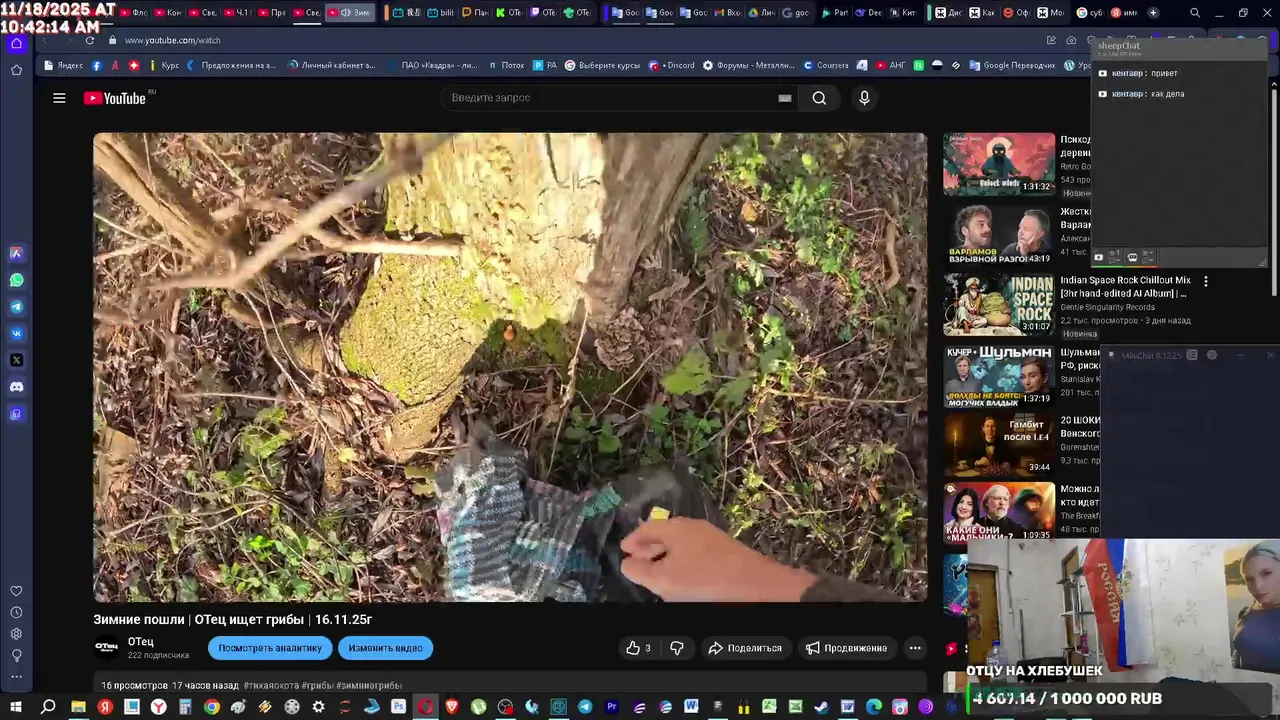The width and height of the screenshot is (1280, 720).
Task: Open the ОТец channel avatar
Action: click(107, 648)
